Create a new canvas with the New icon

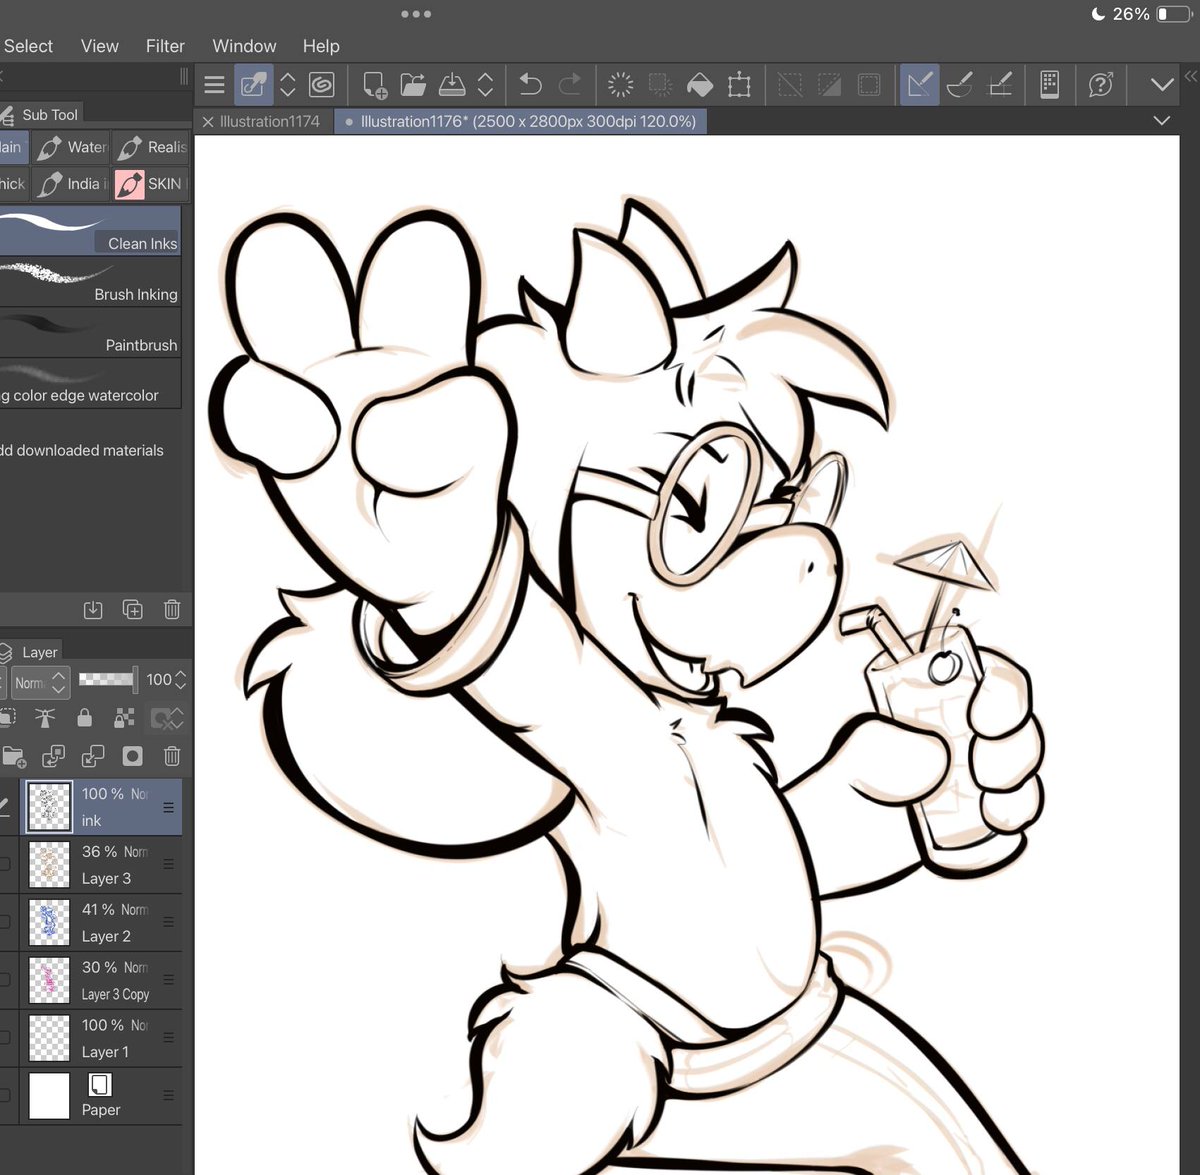[374, 85]
